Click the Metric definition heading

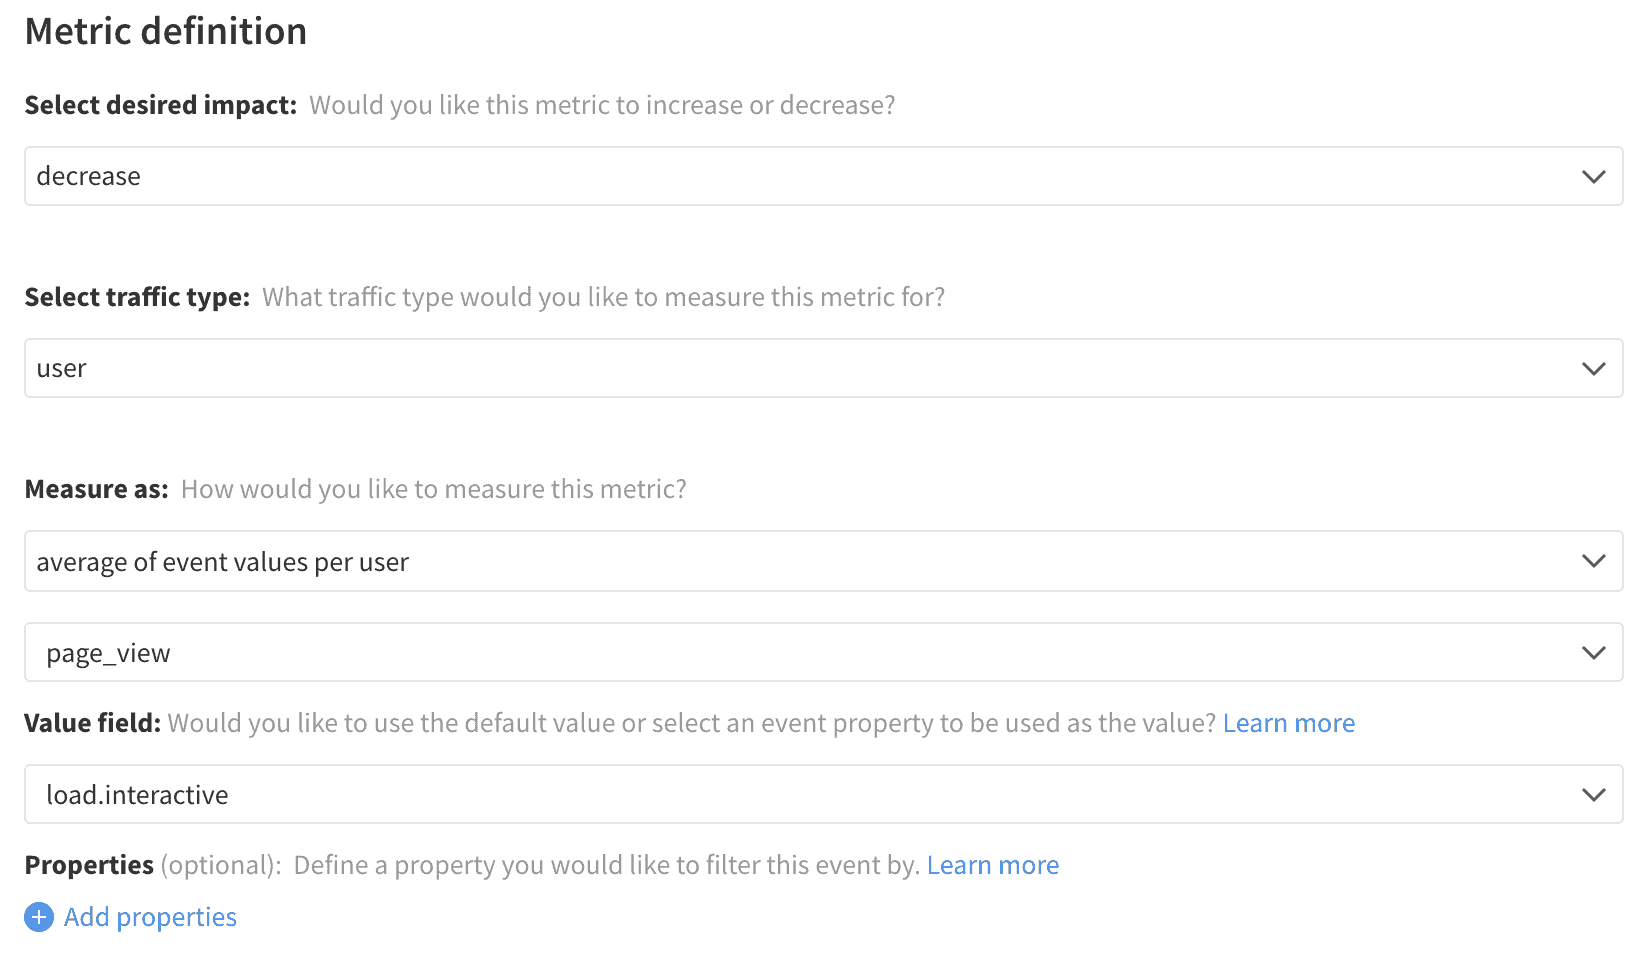point(166,31)
